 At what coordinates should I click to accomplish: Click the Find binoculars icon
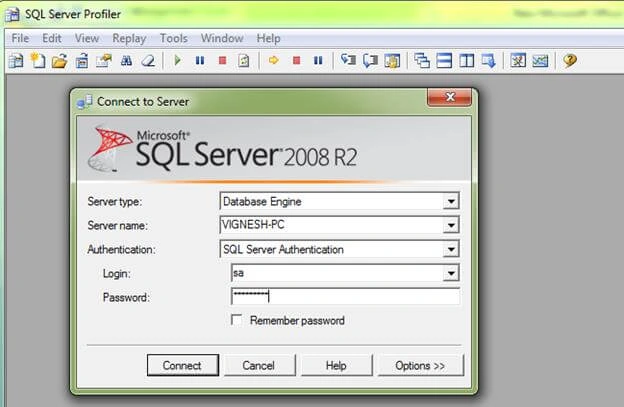(127, 61)
